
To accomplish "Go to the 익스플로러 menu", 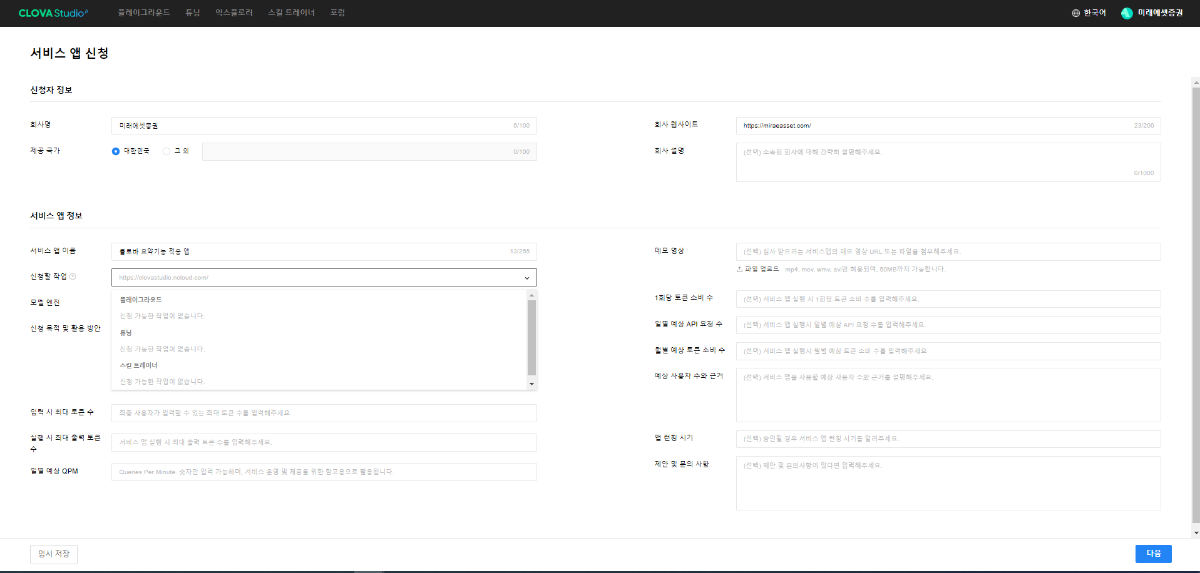I will tap(235, 13).
